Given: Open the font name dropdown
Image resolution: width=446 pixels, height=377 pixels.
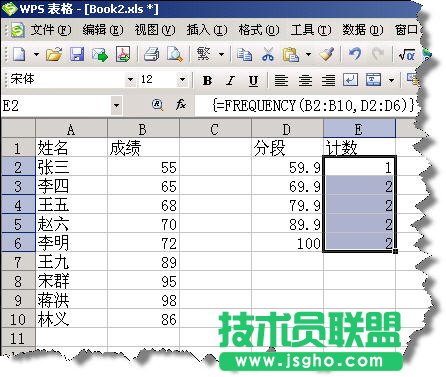Looking at the screenshot, I should tap(130, 80).
